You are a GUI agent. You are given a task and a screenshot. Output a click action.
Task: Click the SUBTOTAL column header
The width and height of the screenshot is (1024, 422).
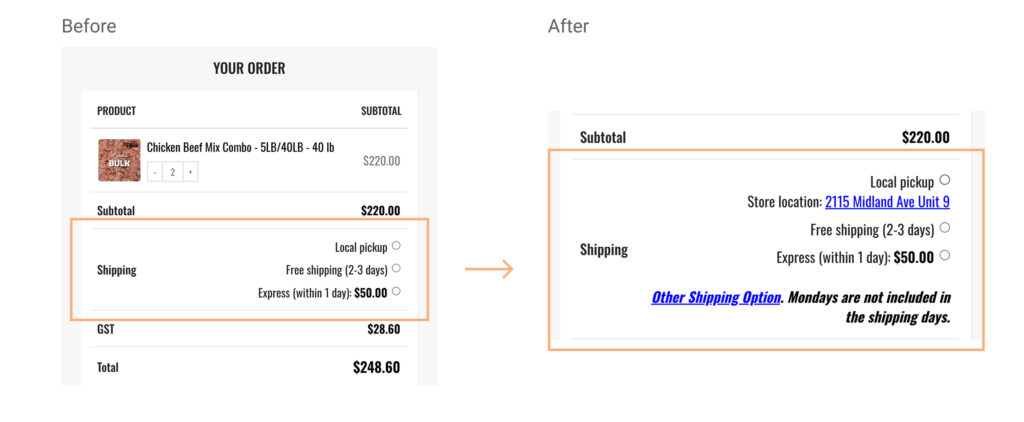pyautogui.click(x=381, y=111)
